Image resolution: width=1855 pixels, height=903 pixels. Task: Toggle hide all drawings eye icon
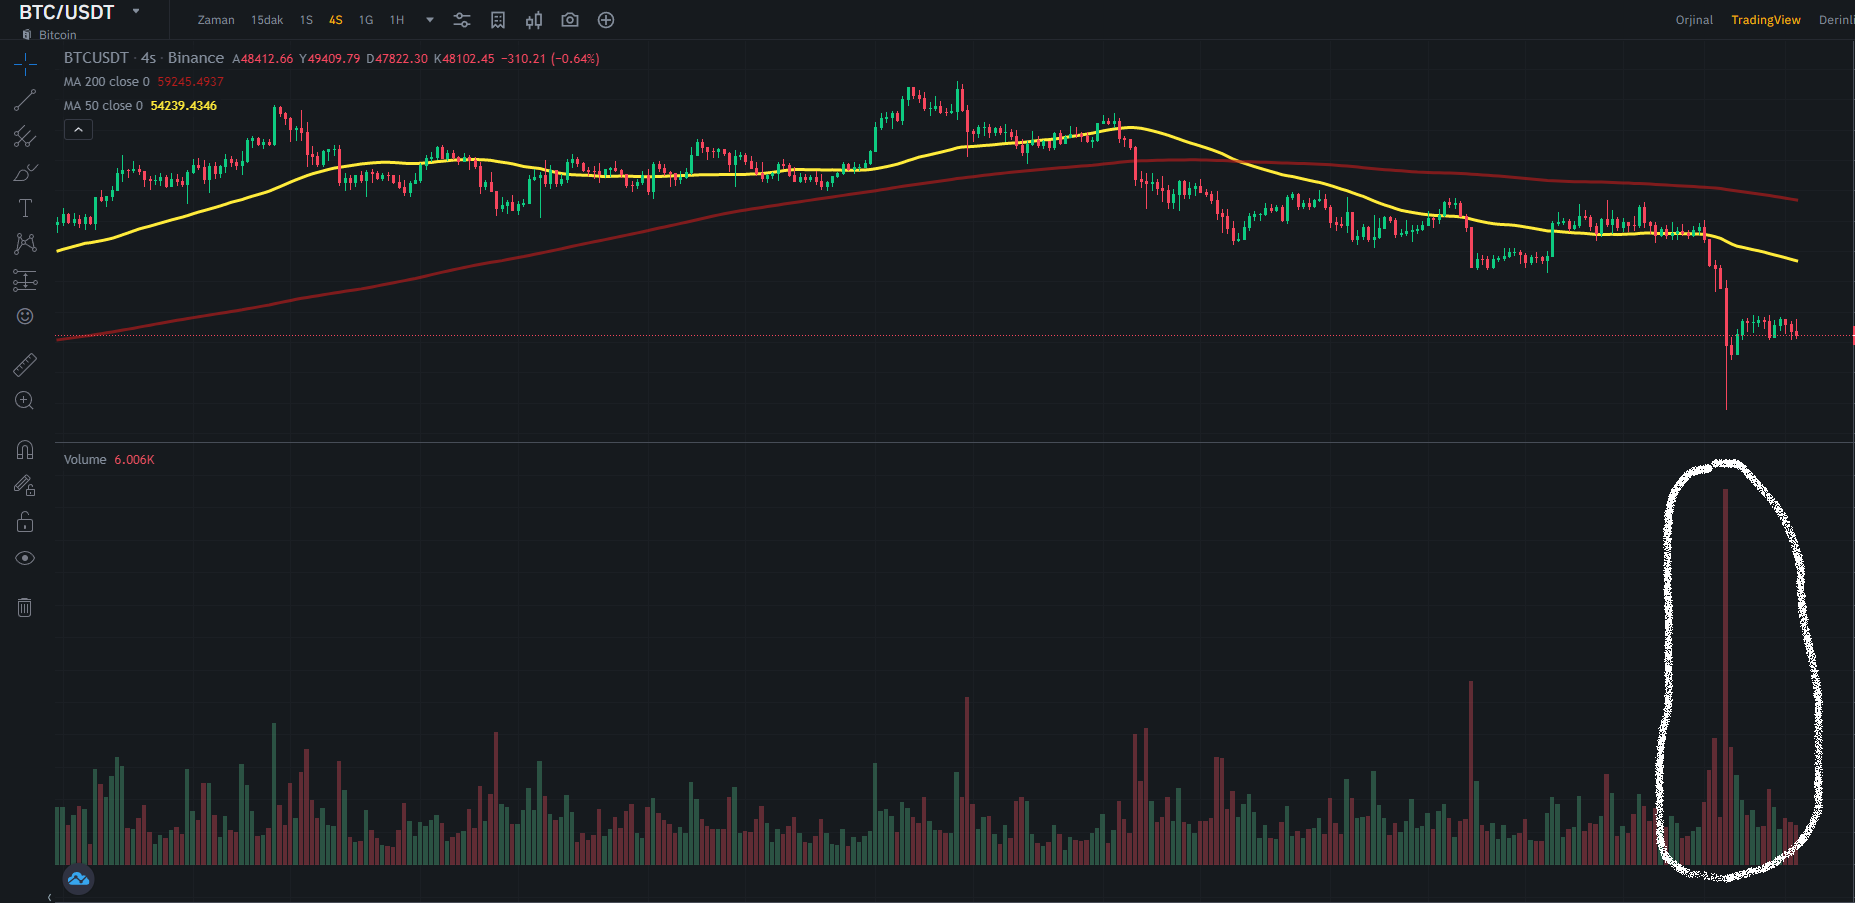click(x=25, y=558)
